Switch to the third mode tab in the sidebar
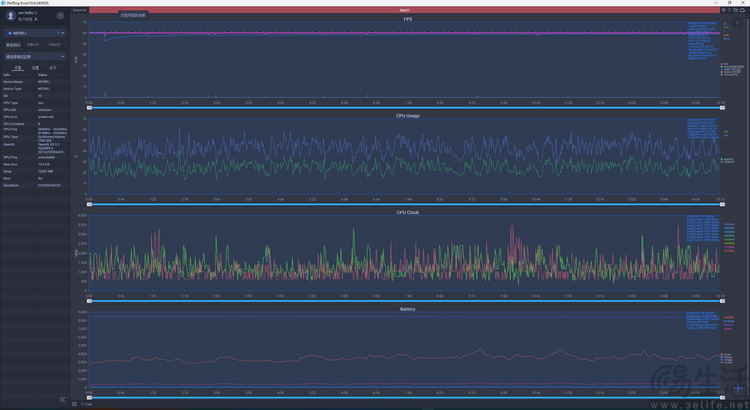 tap(55, 45)
